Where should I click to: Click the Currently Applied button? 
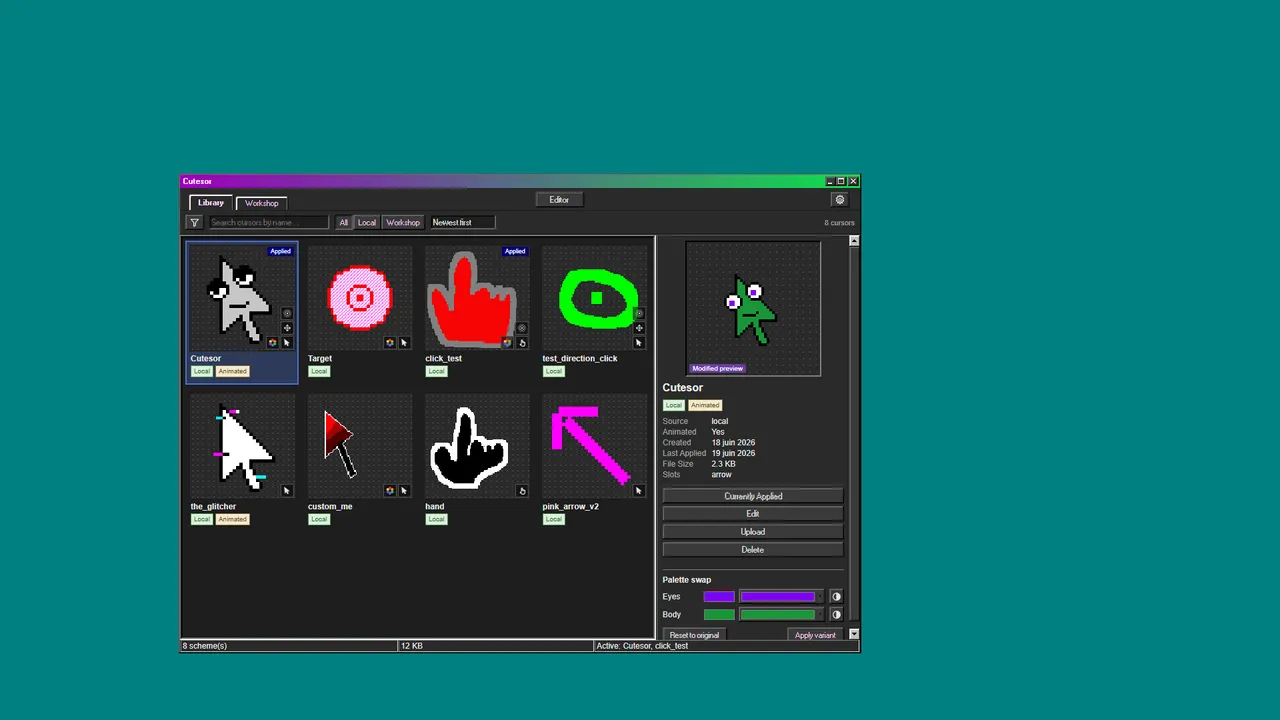click(x=753, y=496)
